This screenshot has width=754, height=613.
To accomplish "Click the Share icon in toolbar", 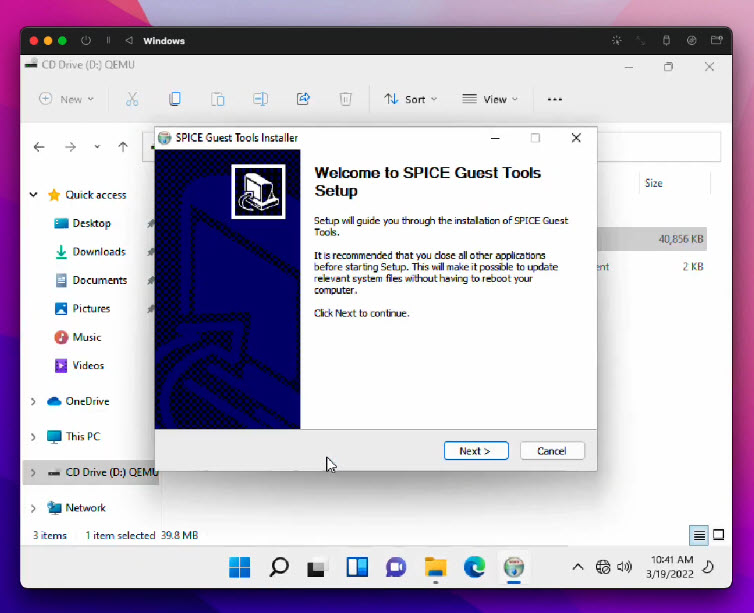I will (x=303, y=99).
